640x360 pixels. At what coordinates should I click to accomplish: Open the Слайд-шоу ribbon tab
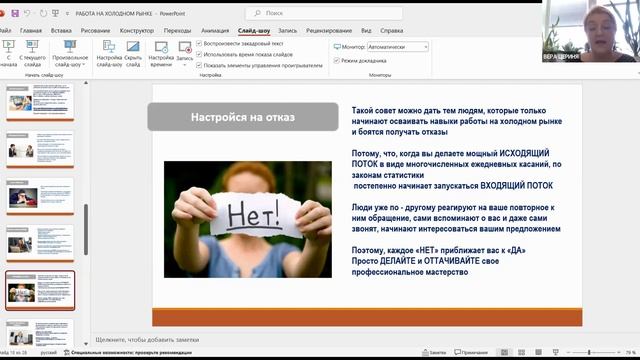pyautogui.click(x=254, y=31)
